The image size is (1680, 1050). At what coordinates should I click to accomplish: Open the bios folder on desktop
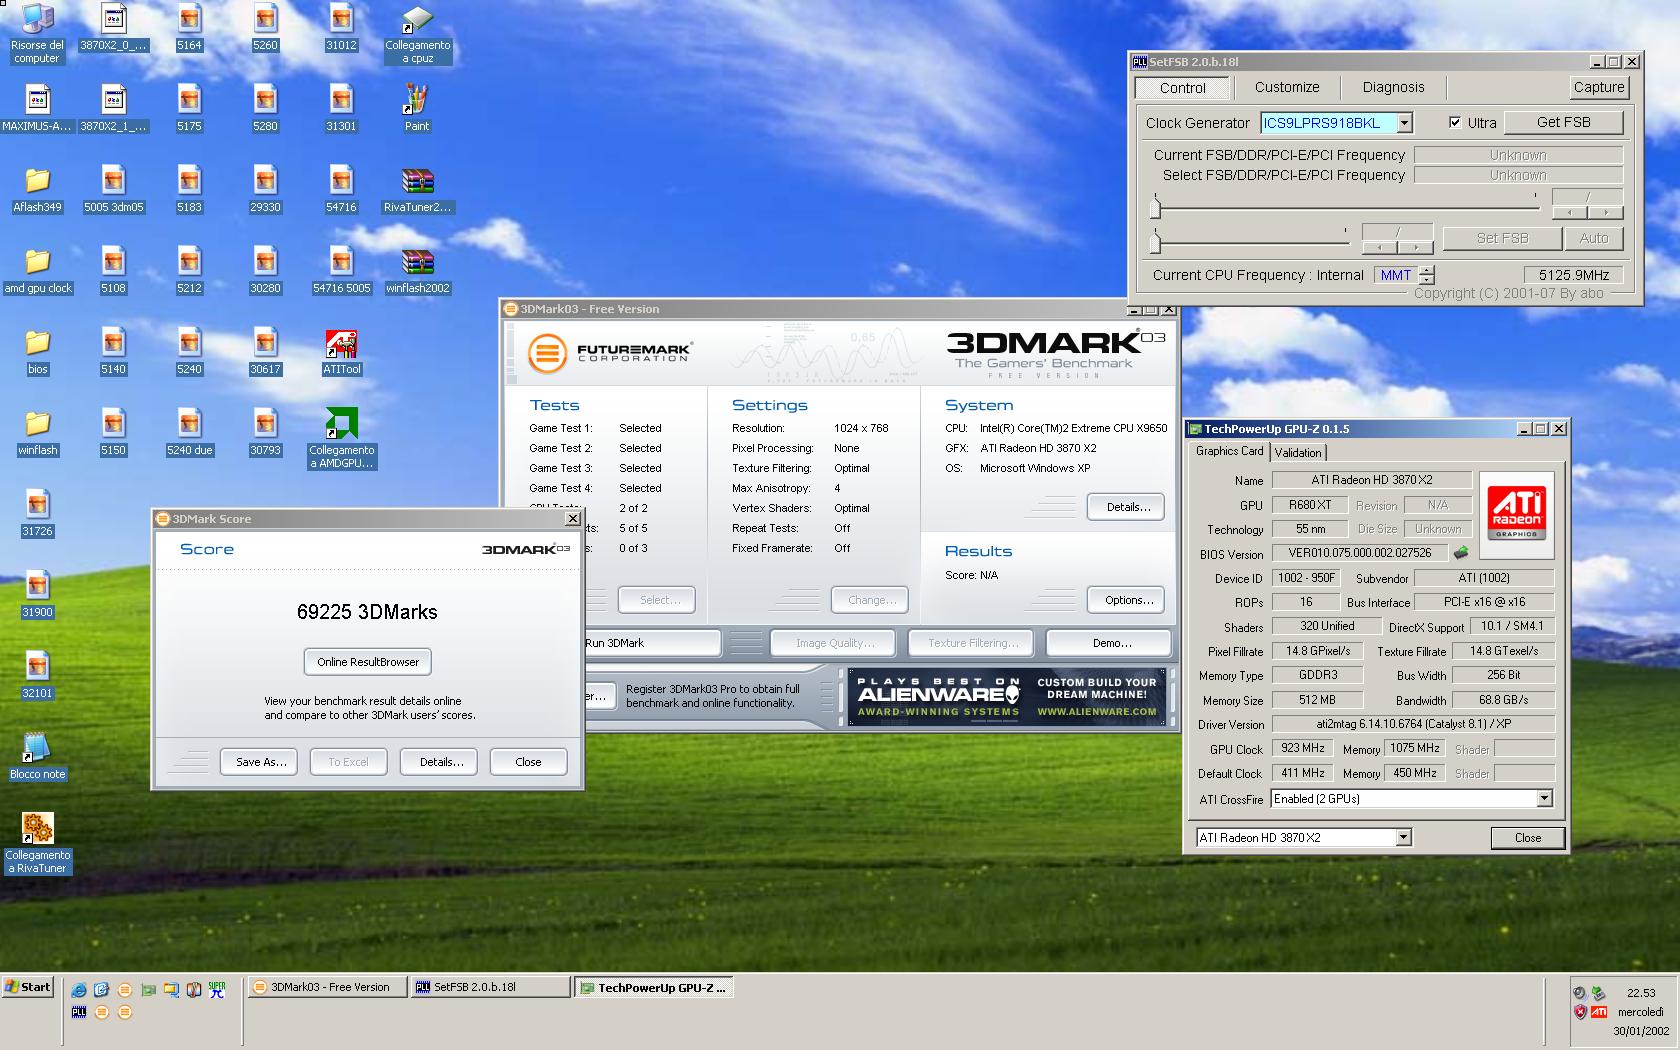click(37, 352)
